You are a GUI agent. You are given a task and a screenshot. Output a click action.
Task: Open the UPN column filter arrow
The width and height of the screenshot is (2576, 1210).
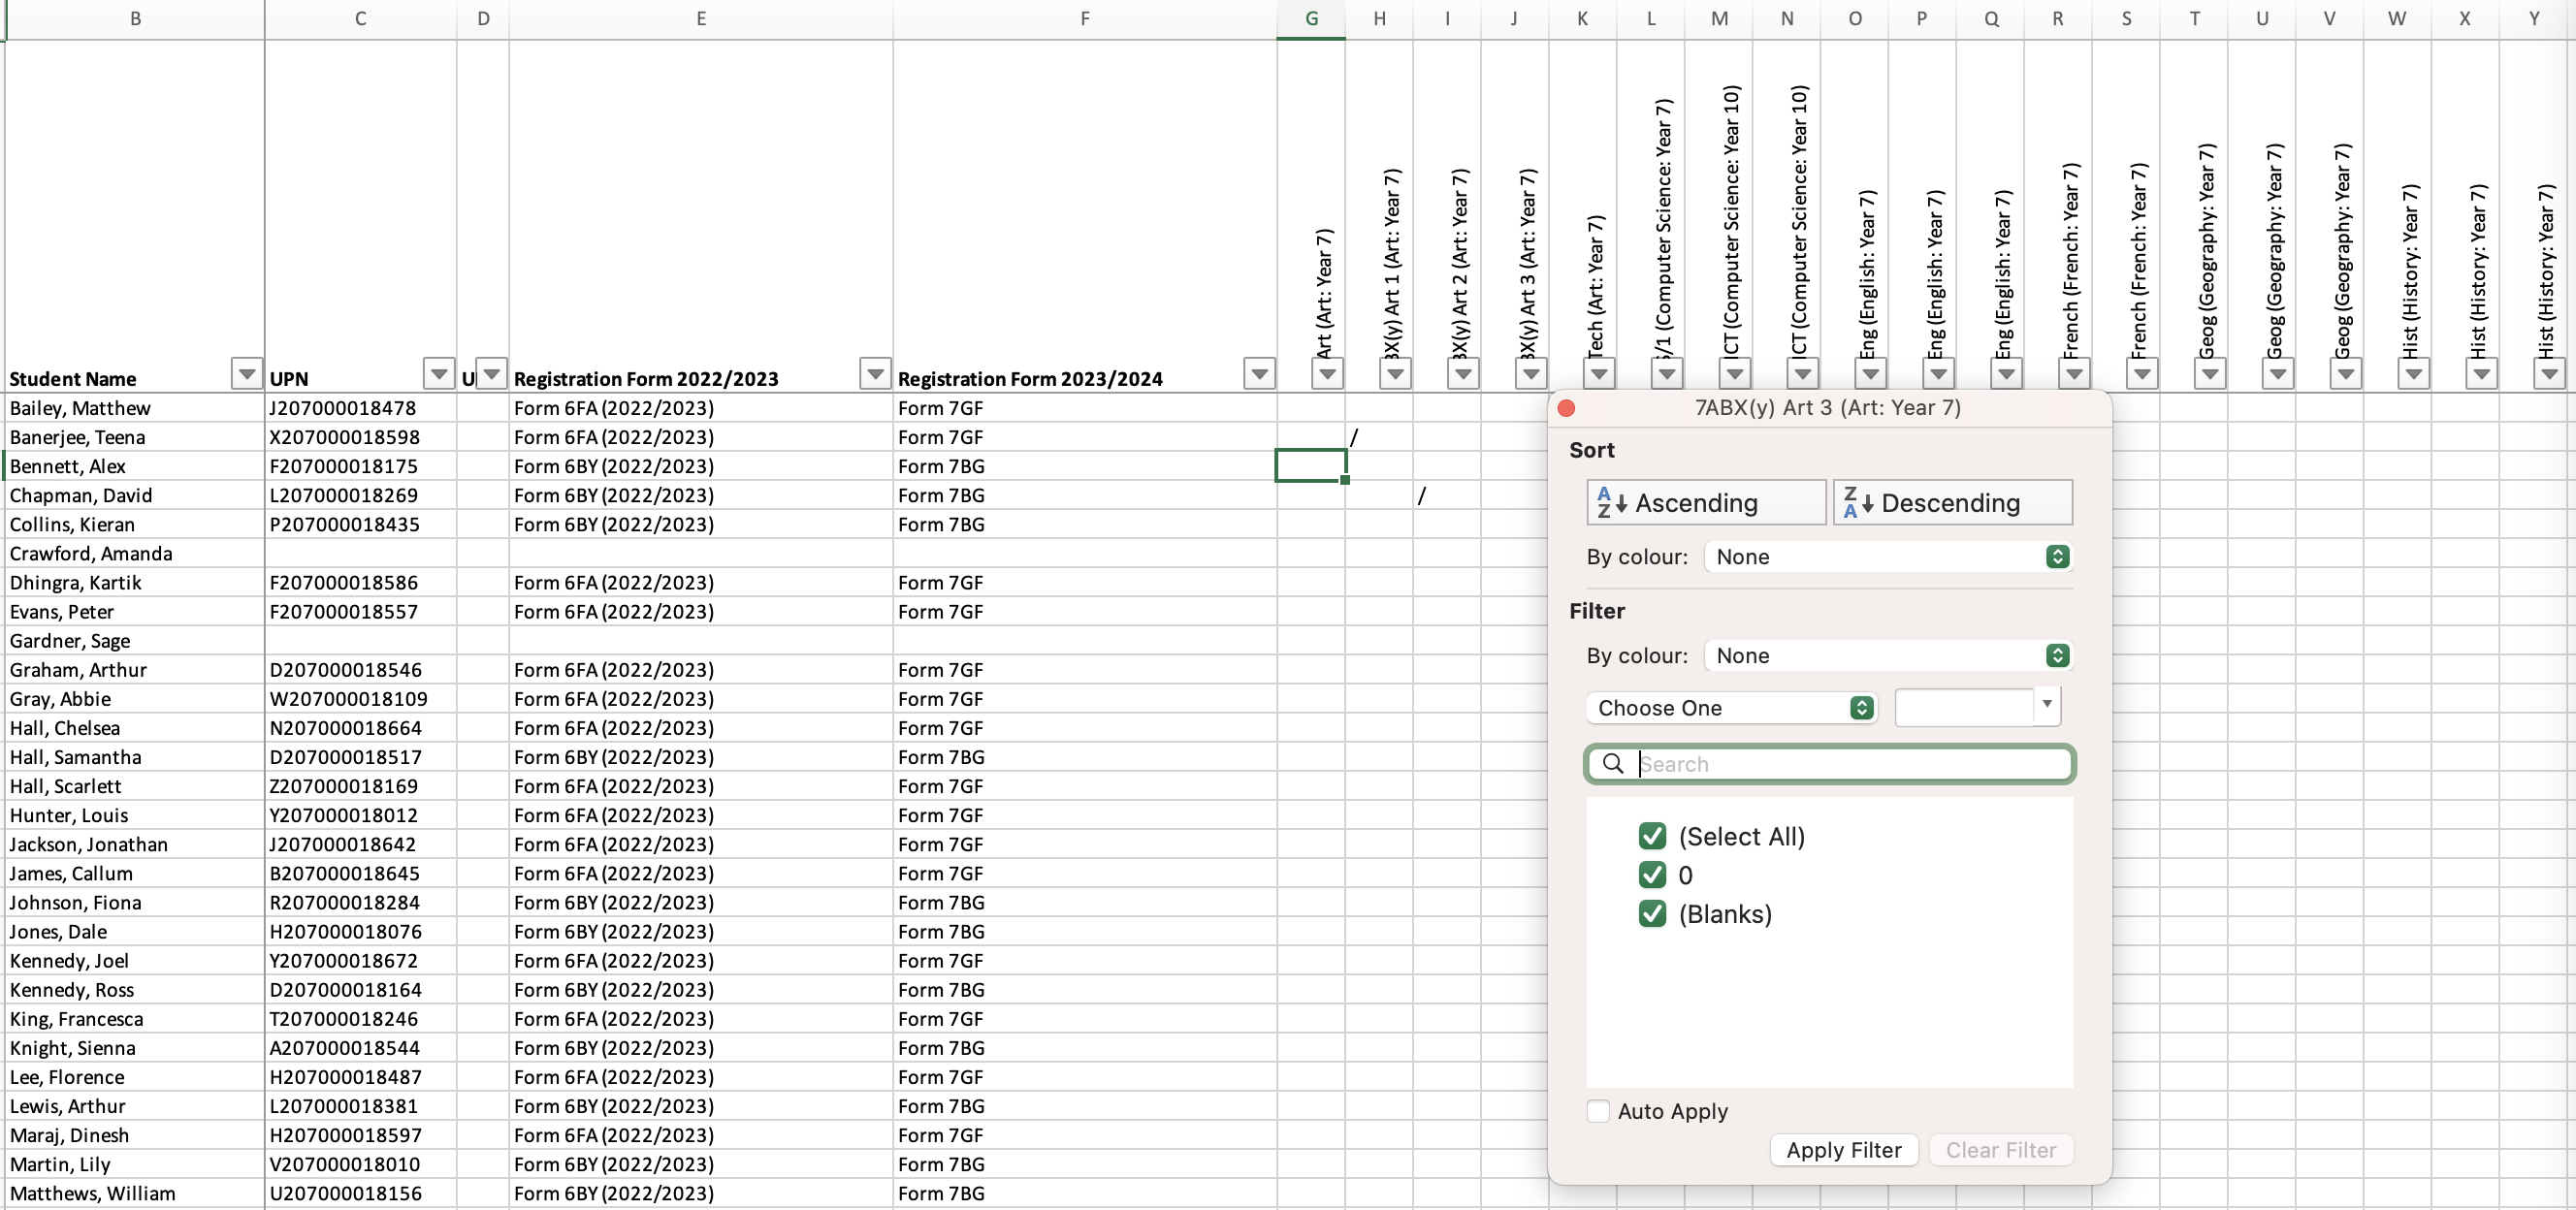click(438, 374)
